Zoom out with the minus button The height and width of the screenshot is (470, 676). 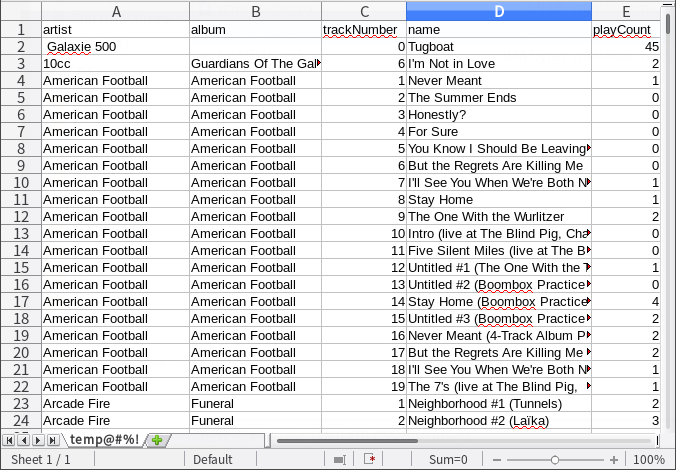(497, 460)
